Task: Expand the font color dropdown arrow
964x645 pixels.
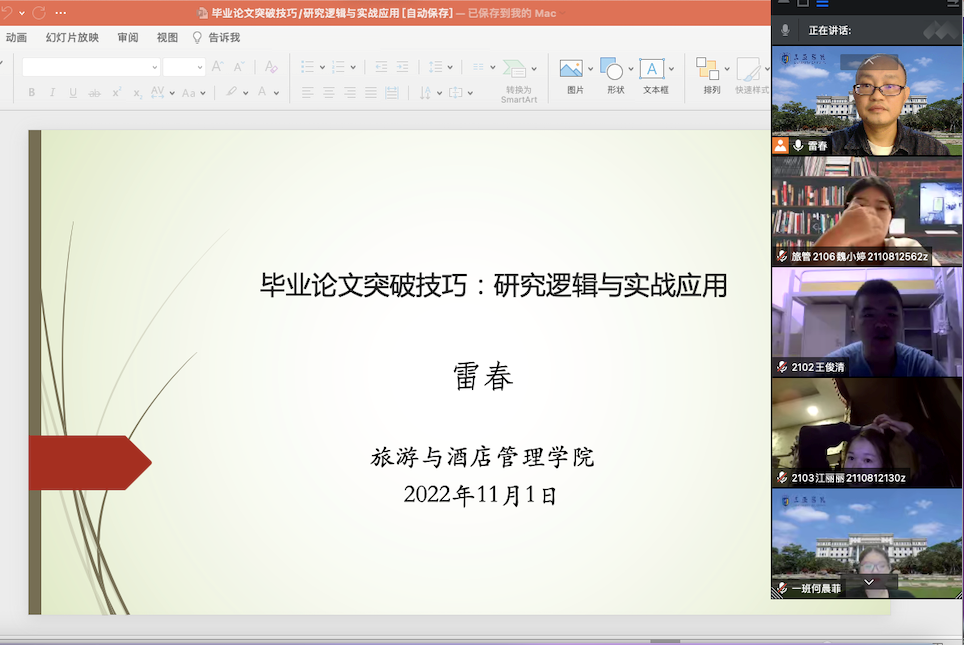Action: point(277,93)
